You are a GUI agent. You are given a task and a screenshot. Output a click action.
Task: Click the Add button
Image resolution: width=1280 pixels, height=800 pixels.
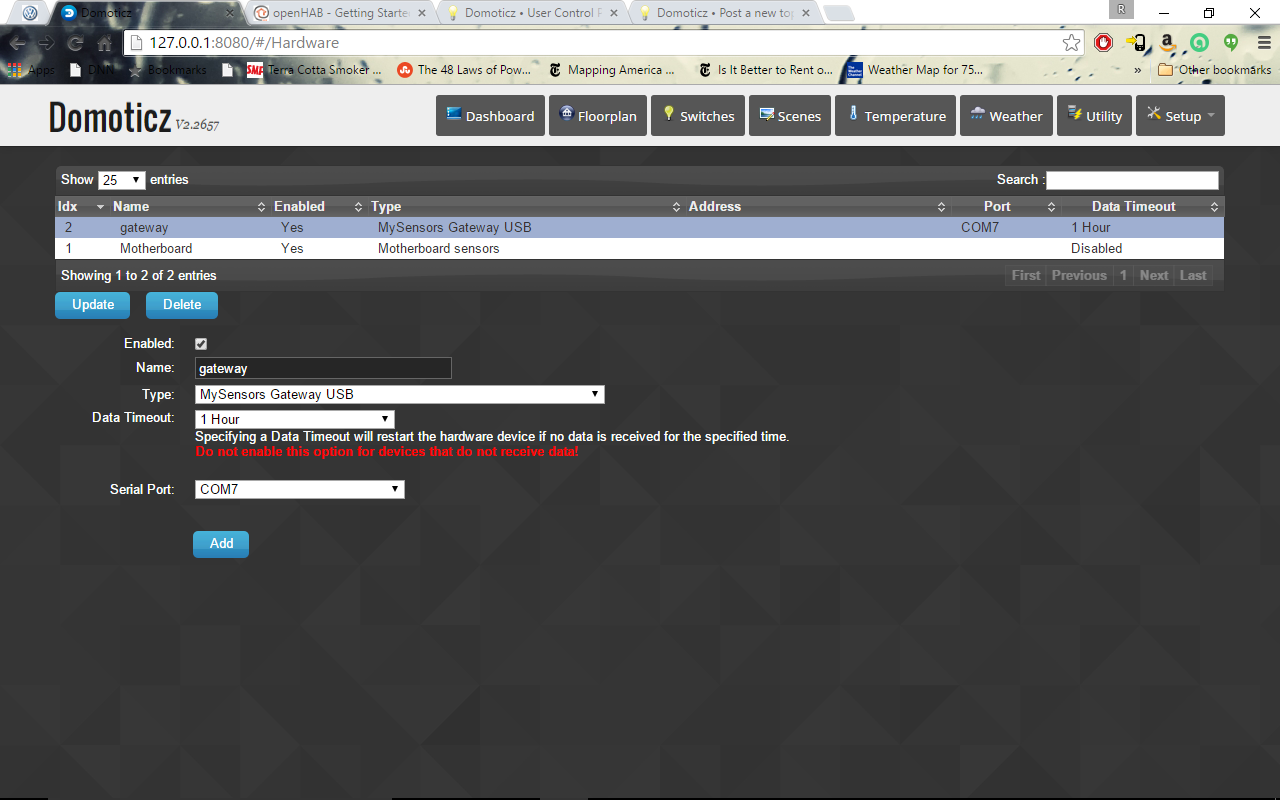tap(221, 544)
